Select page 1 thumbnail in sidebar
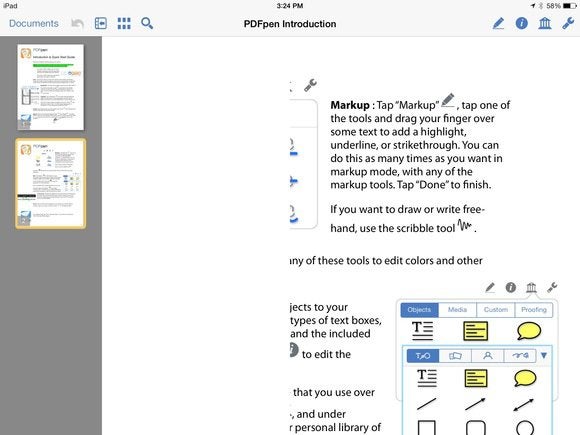The image size is (580, 435). [x=51, y=87]
